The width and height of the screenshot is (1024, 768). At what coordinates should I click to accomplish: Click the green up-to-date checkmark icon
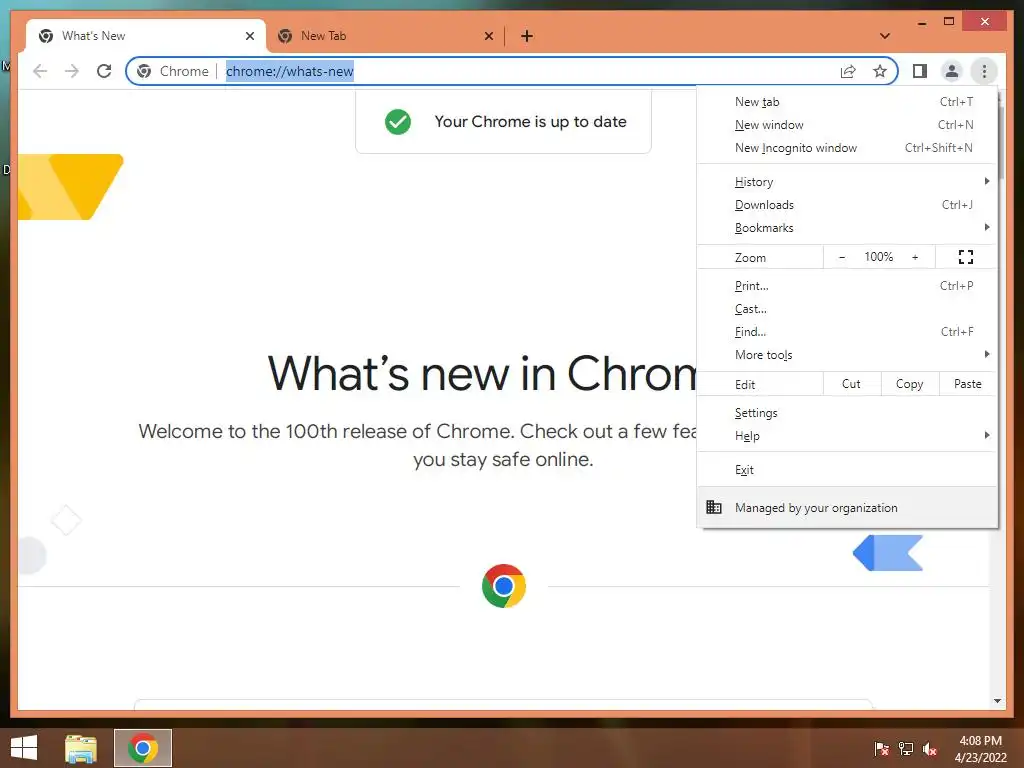(398, 121)
